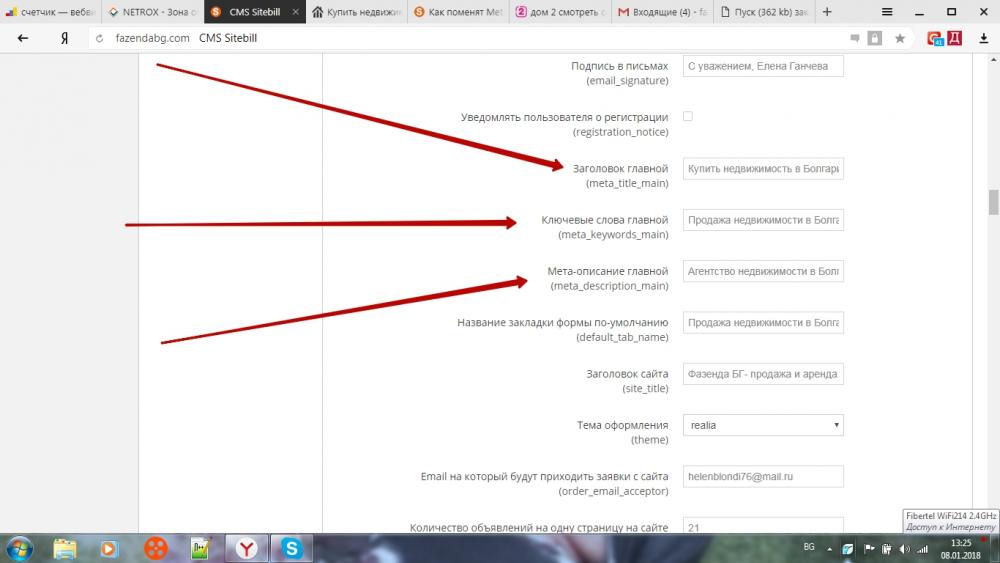Viewport: 1000px width, 563px height.
Task: Click the 'Email на который будут приходить' label
Action: [x=545, y=477]
